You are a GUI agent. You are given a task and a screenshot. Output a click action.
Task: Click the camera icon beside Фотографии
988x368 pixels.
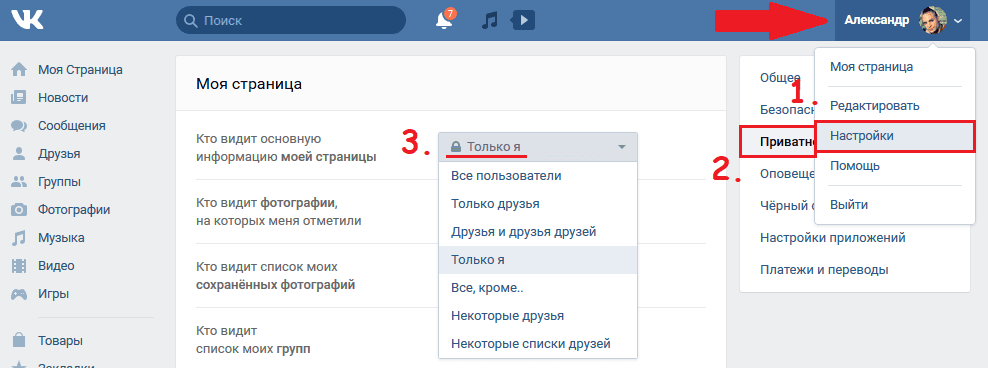click(19, 210)
